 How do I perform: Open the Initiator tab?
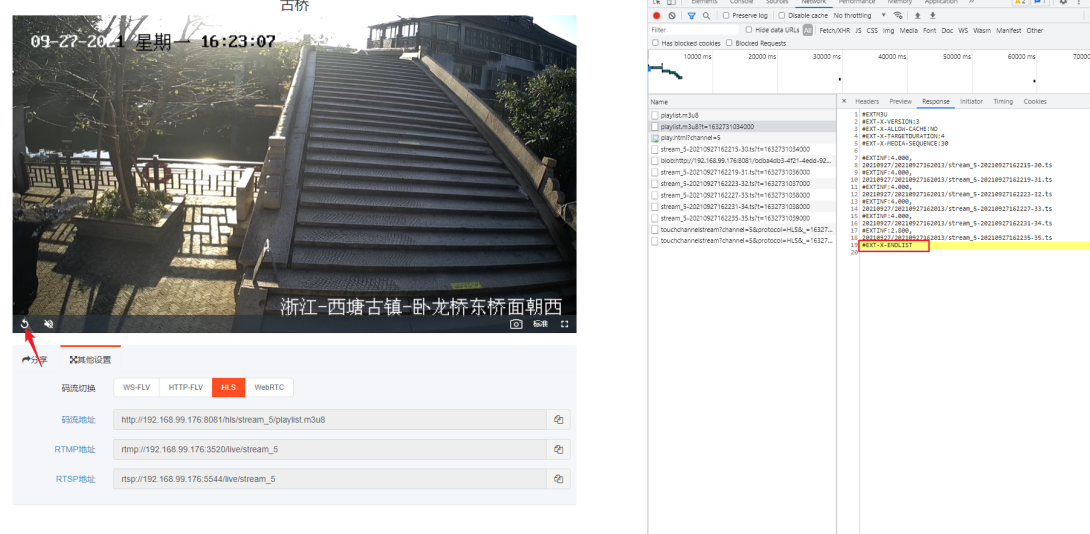(971, 102)
